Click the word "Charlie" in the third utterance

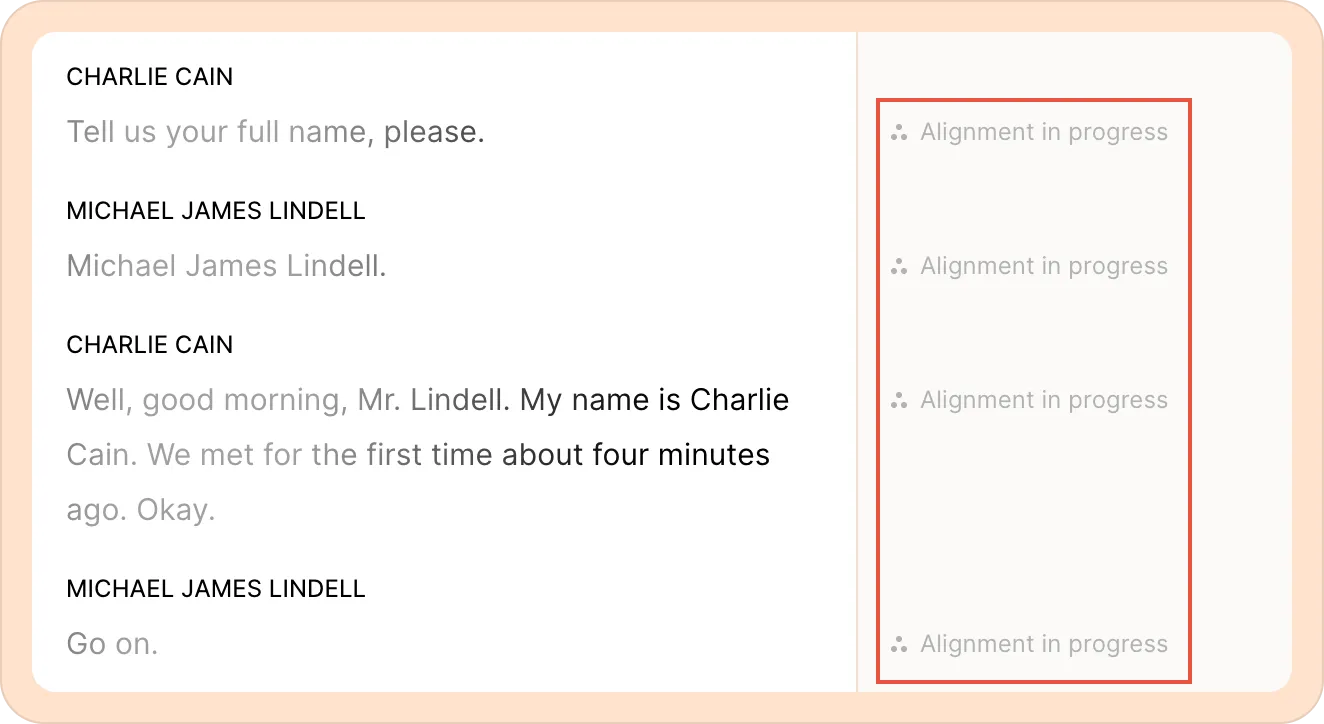coord(740,400)
